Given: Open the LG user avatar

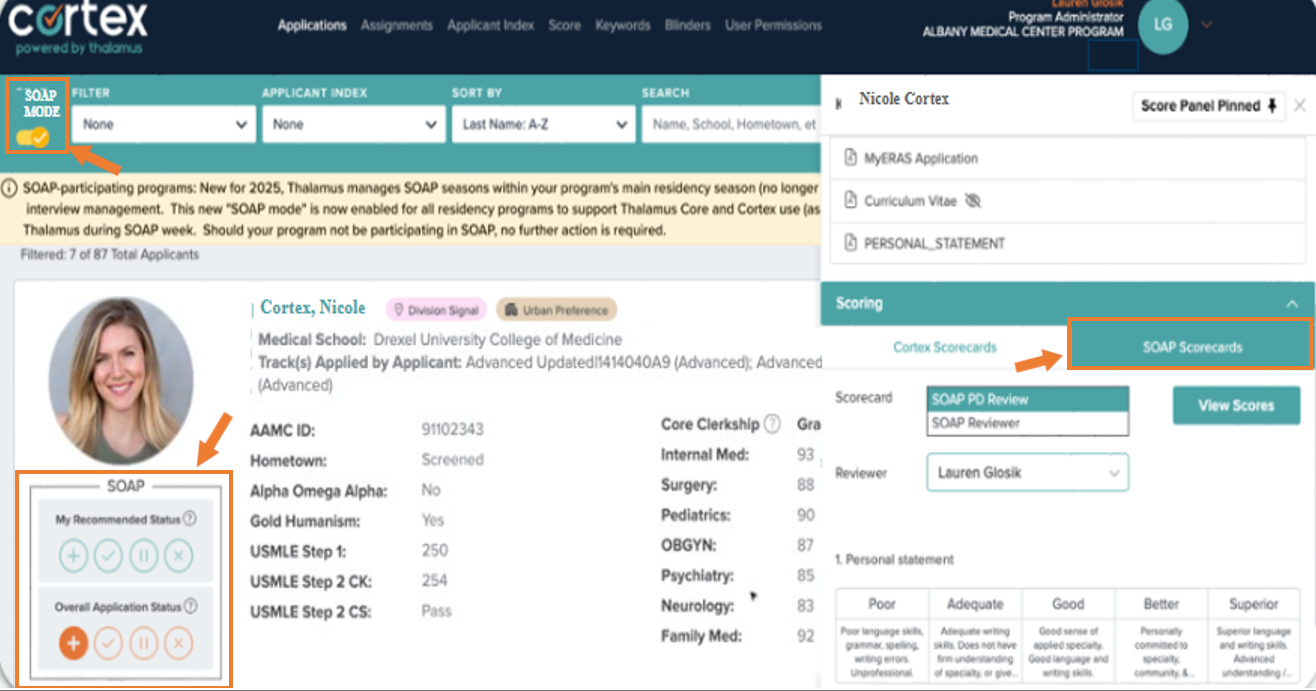Looking at the screenshot, I should tap(1162, 25).
